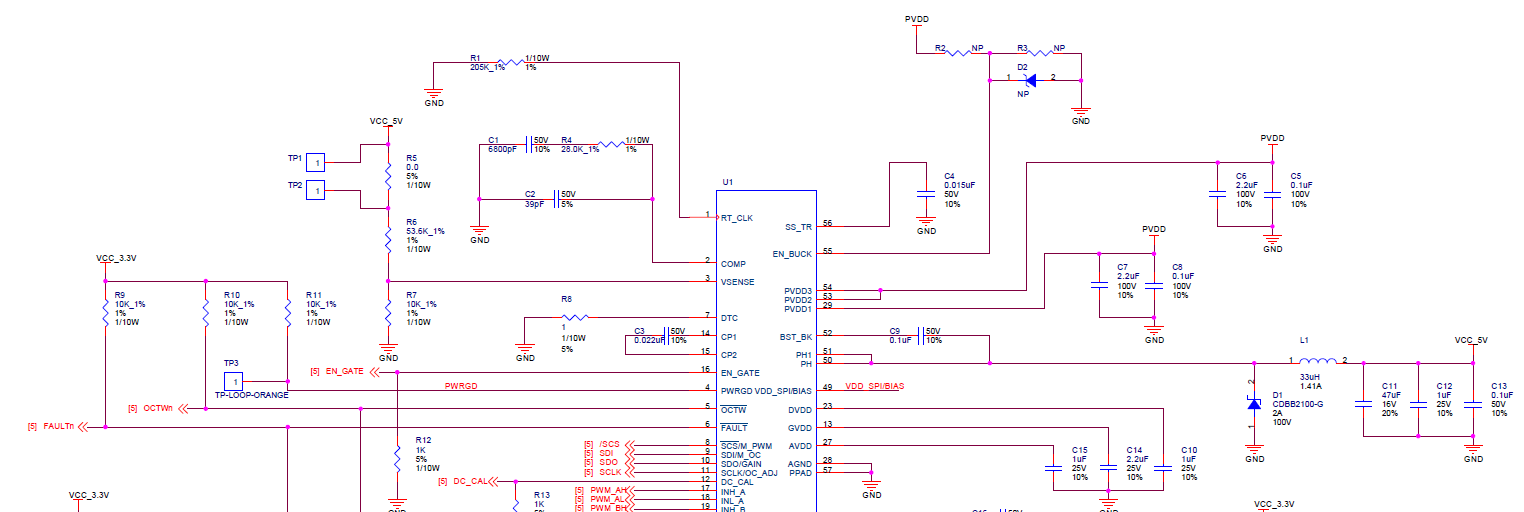Click the DVDD pin label
The height and width of the screenshot is (512, 1524).
[800, 409]
